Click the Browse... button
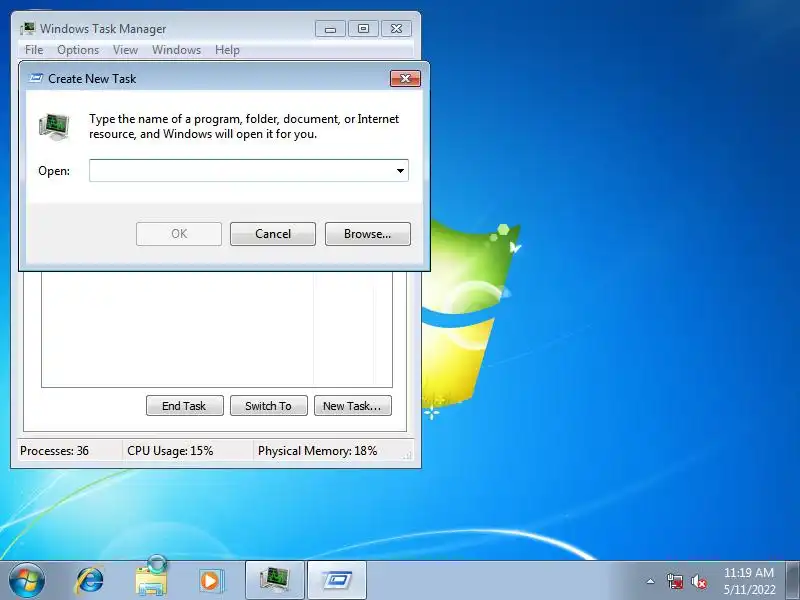This screenshot has width=800, height=600. [x=368, y=234]
